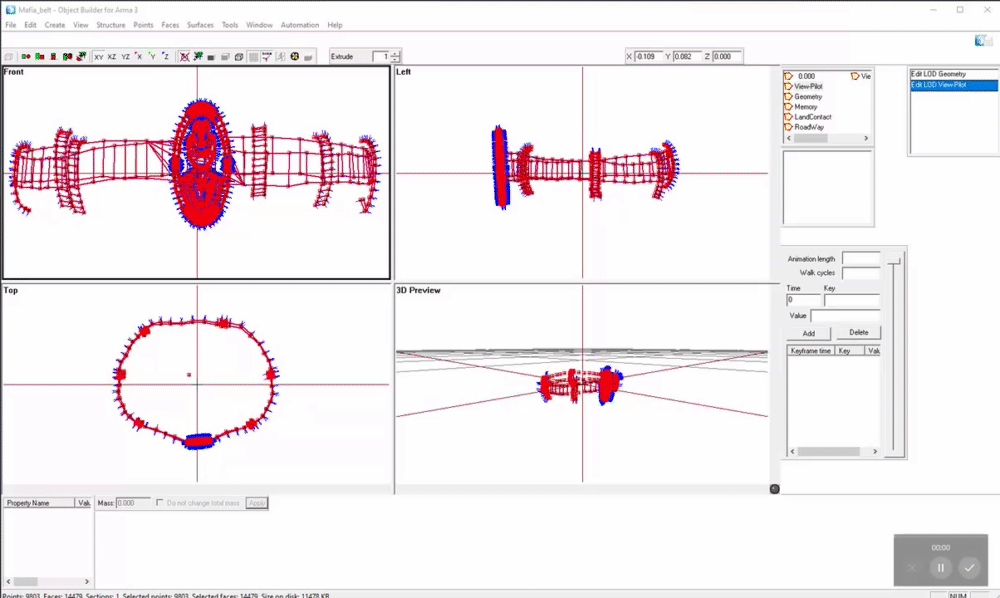Click the select faces mode icon
The height and width of the screenshot is (598, 1000).
pos(40,57)
